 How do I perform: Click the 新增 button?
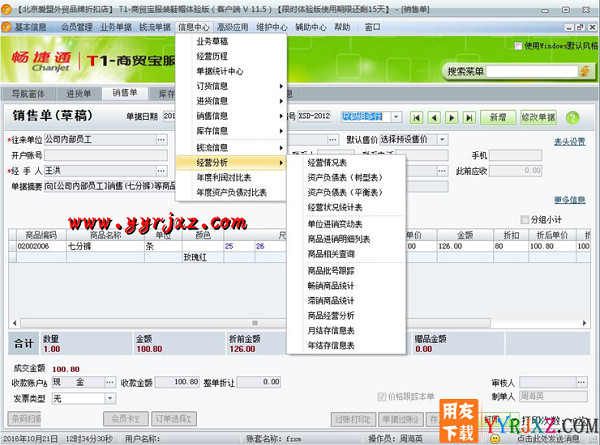tap(498, 117)
